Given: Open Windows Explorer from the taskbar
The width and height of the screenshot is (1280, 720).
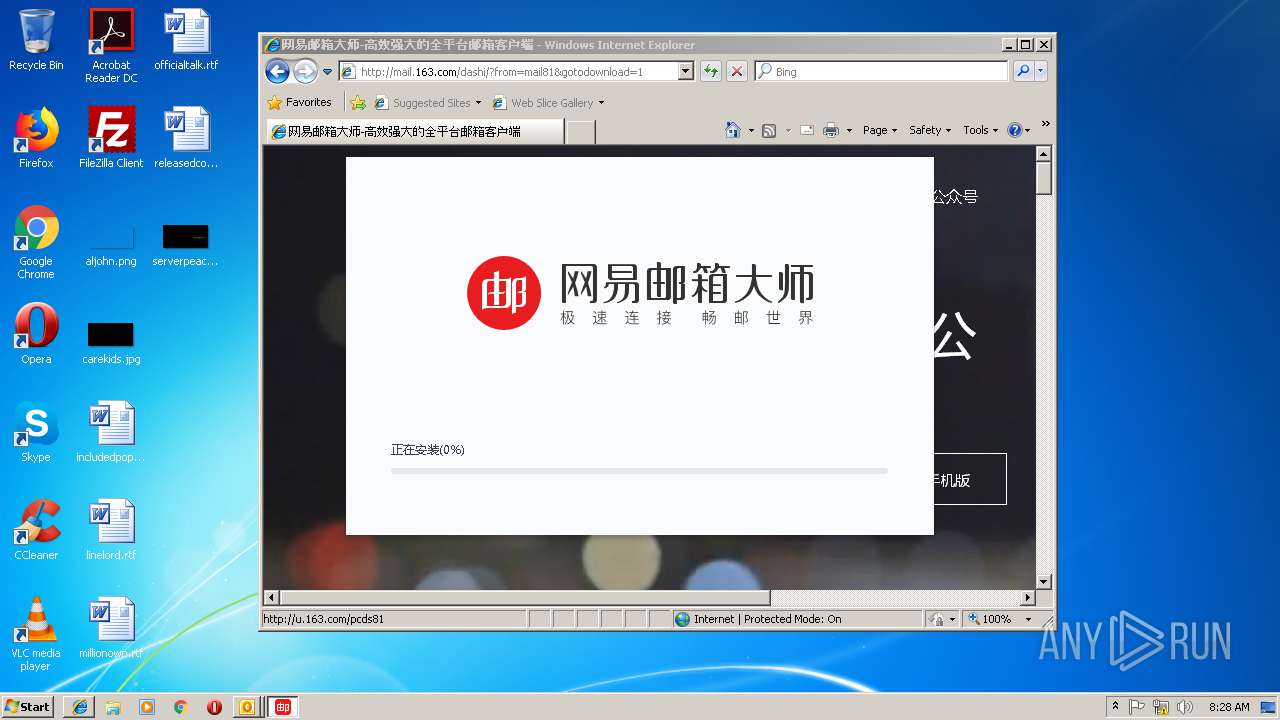Looking at the screenshot, I should click(x=113, y=706).
